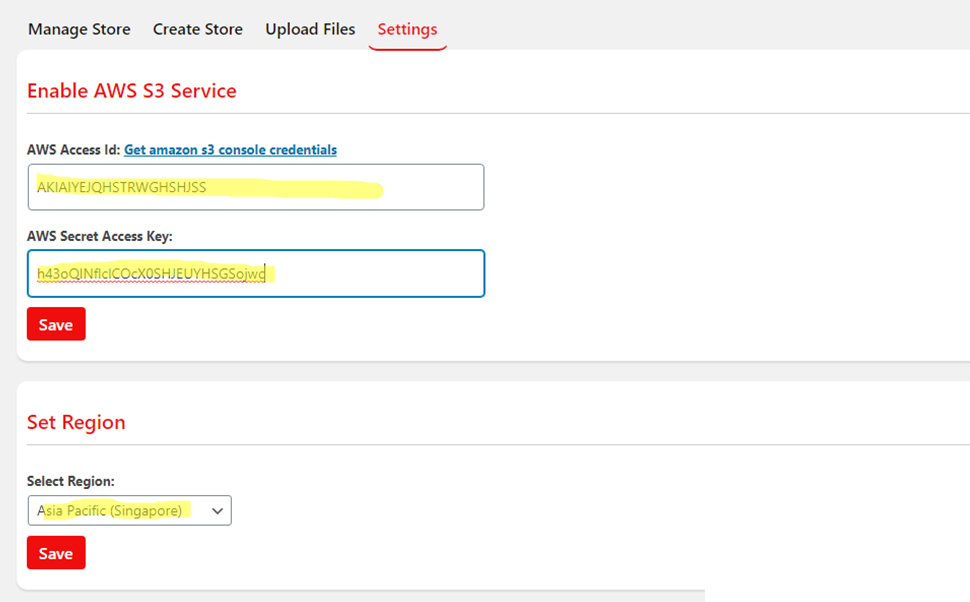Click the AWS Access Id input field
Viewport: 970px width, 602px height.
pyautogui.click(x=256, y=187)
